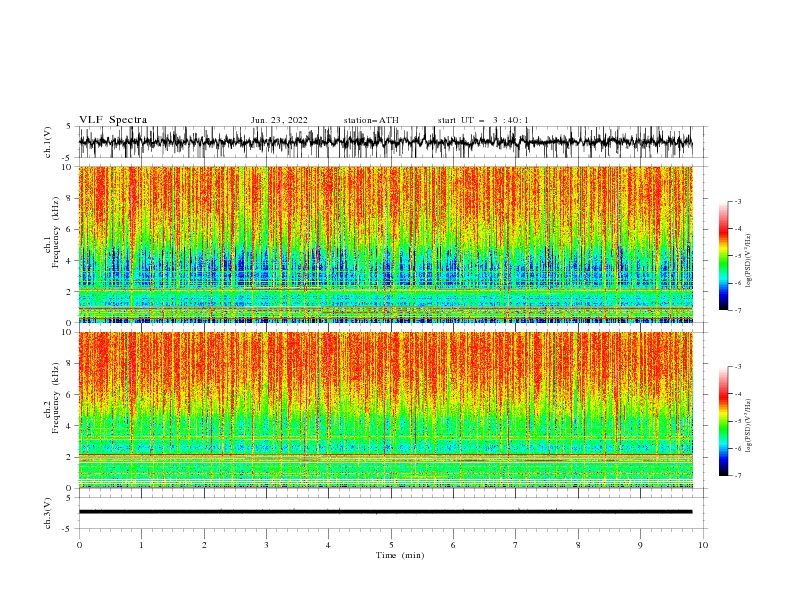
Task: Click the "4" kHz tick on ch.2 frequency axis
Action: 70,426
